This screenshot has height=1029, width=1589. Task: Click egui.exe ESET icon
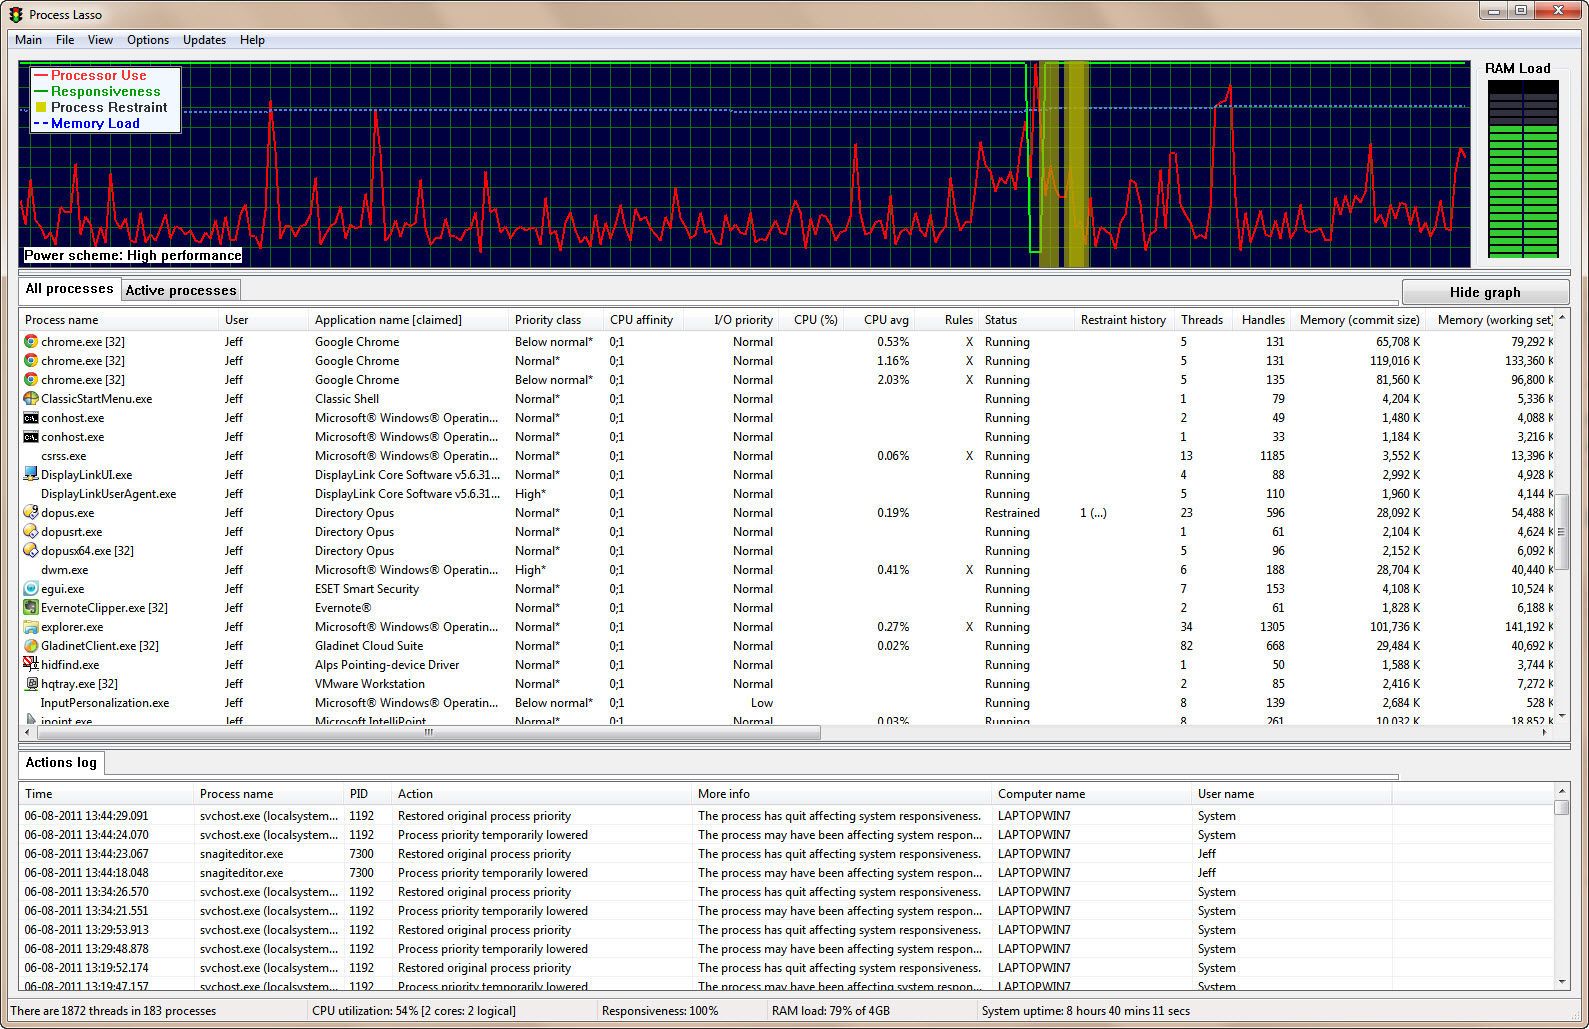point(31,589)
